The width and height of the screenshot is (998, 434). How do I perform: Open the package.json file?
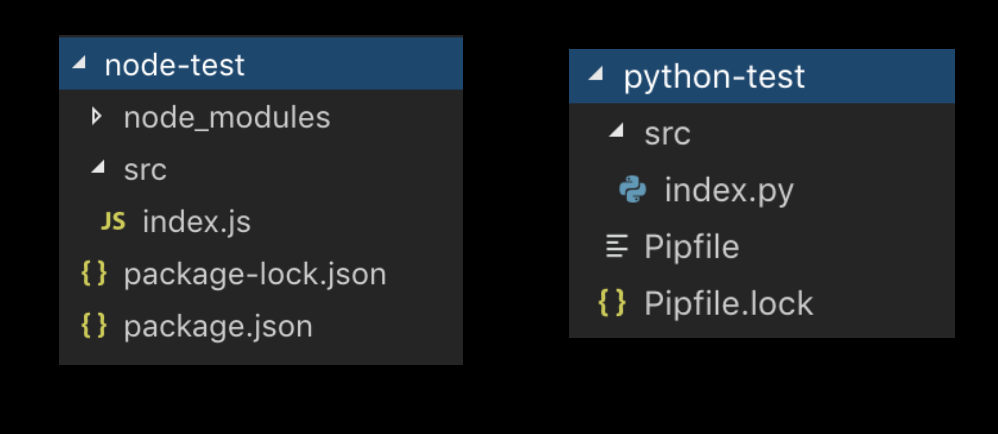[x=217, y=326]
